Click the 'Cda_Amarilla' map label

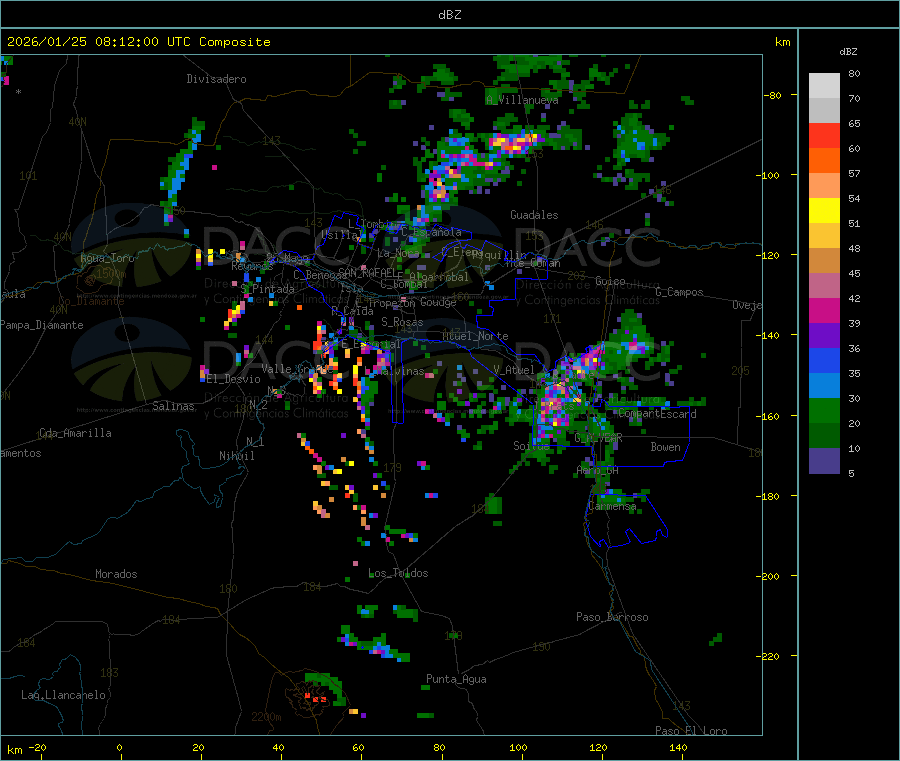[x=75, y=433]
